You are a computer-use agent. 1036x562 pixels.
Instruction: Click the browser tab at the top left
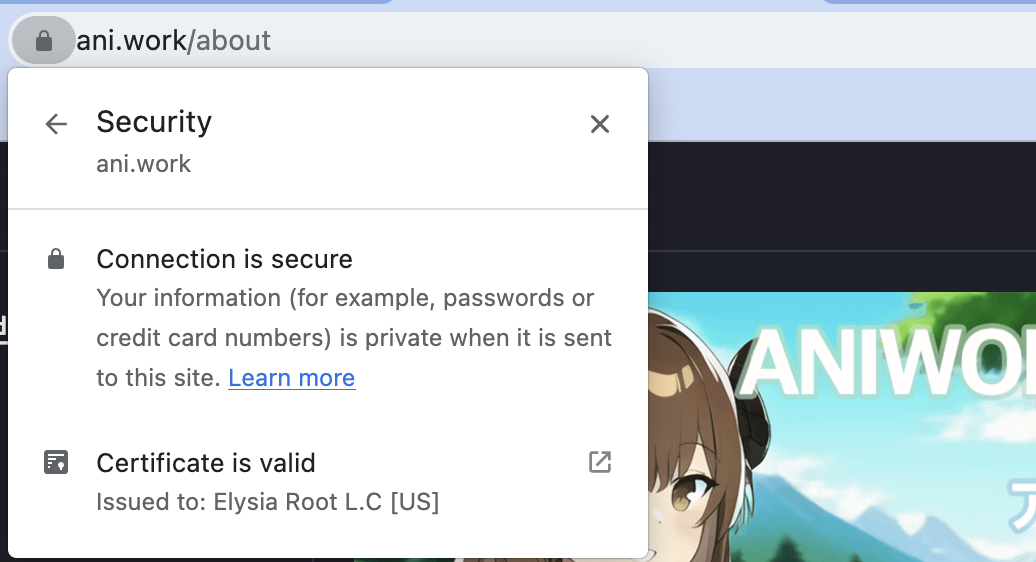(x=200, y=2)
